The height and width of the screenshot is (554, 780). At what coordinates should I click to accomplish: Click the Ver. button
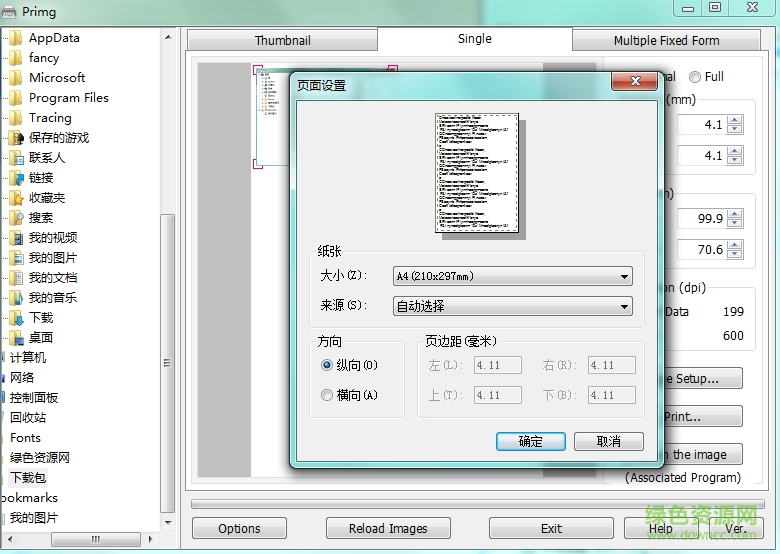[735, 528]
